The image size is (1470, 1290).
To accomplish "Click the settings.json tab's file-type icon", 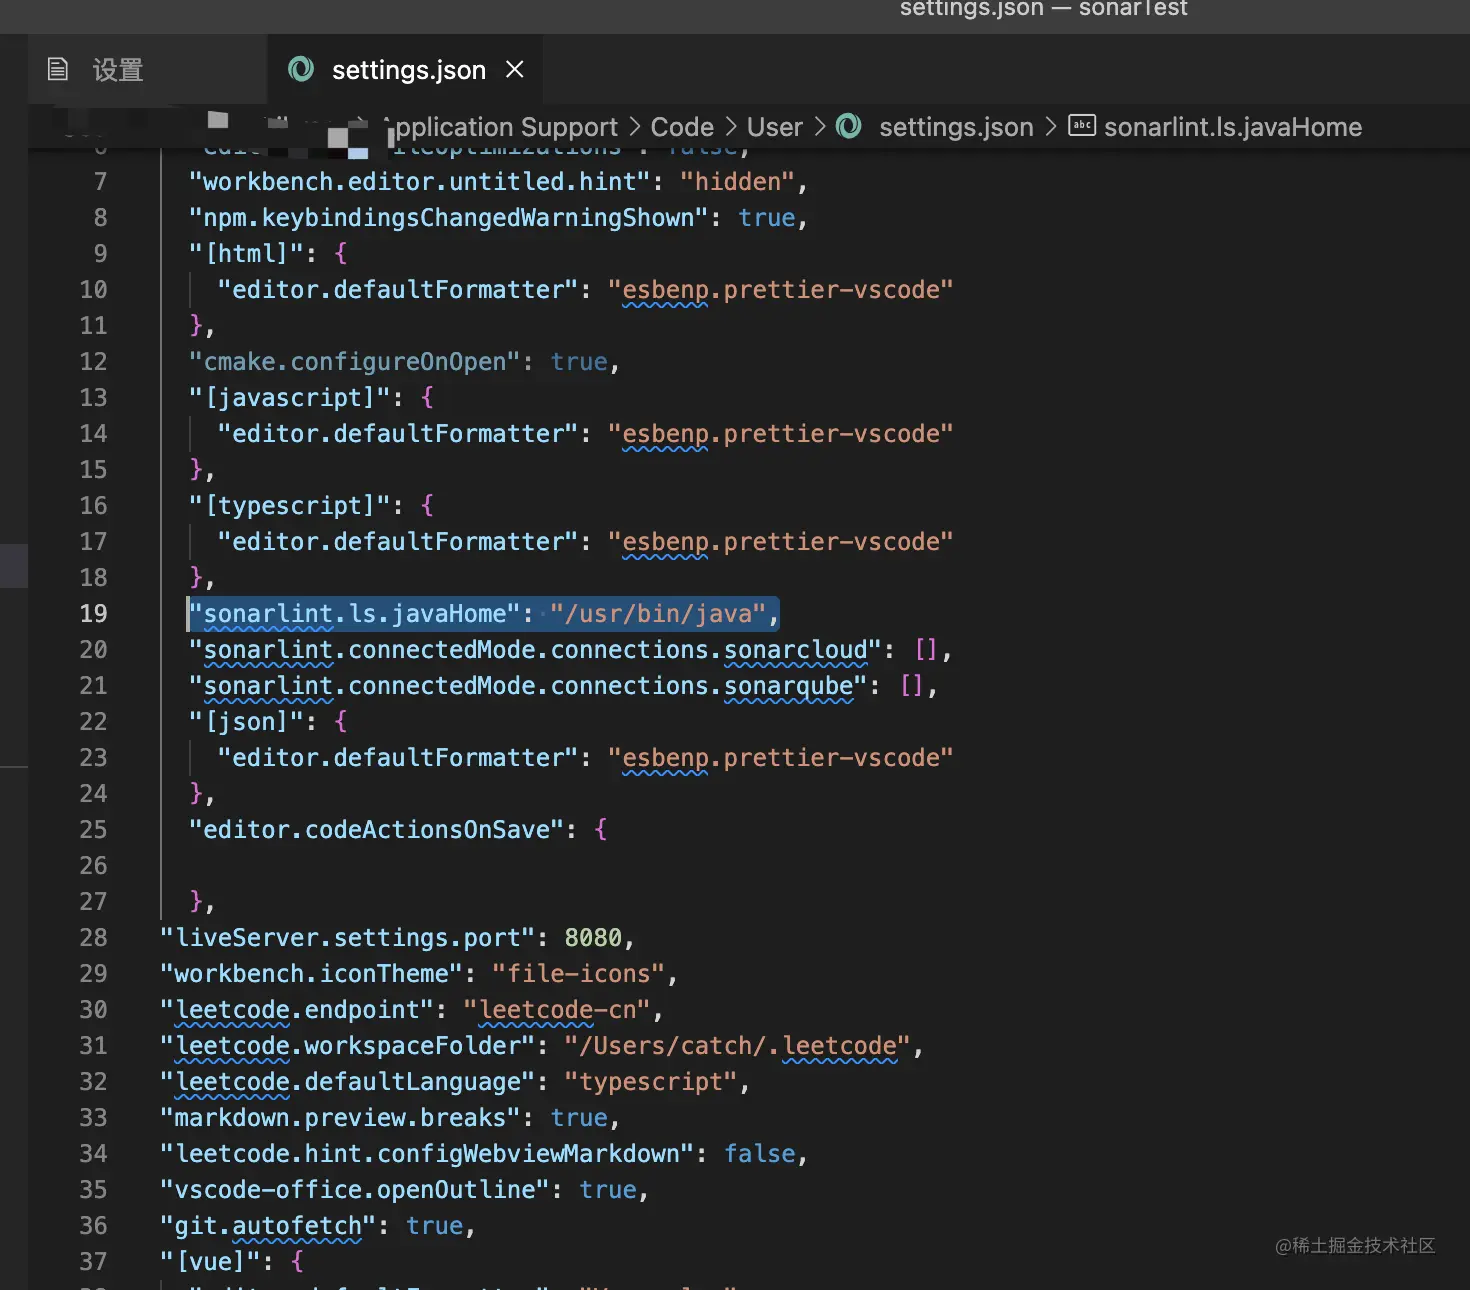I will 301,69.
